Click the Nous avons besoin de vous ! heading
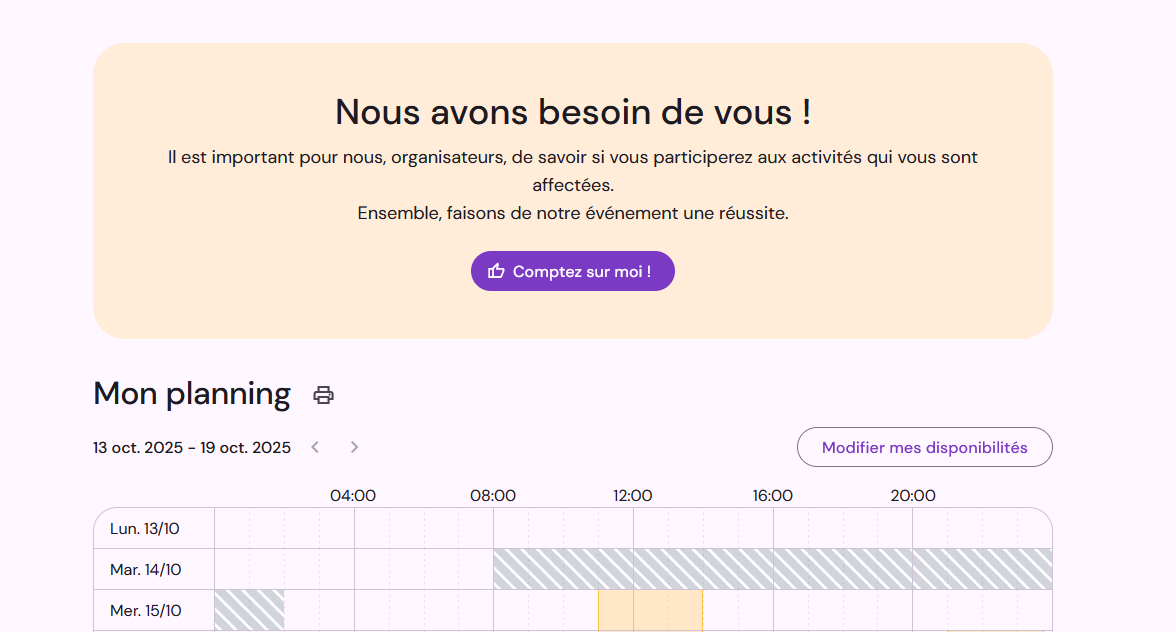 pos(572,112)
